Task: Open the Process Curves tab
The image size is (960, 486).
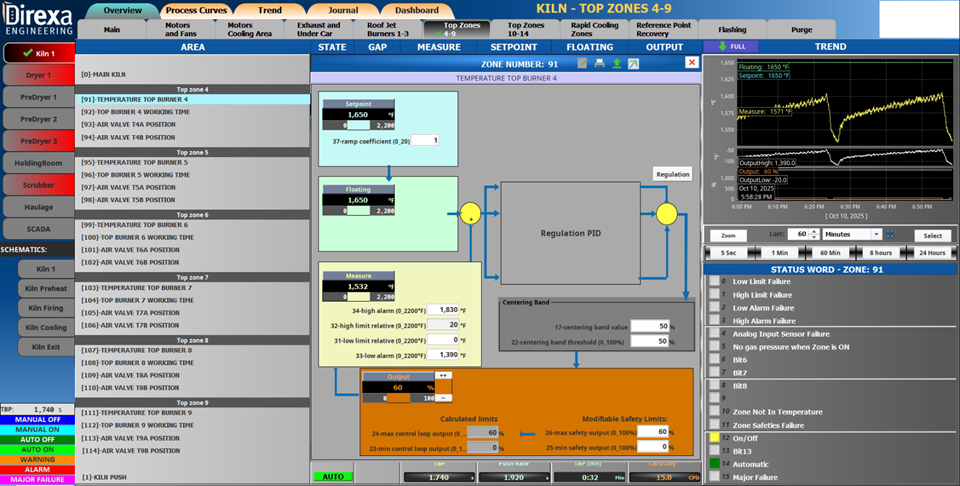Action: click(x=196, y=10)
